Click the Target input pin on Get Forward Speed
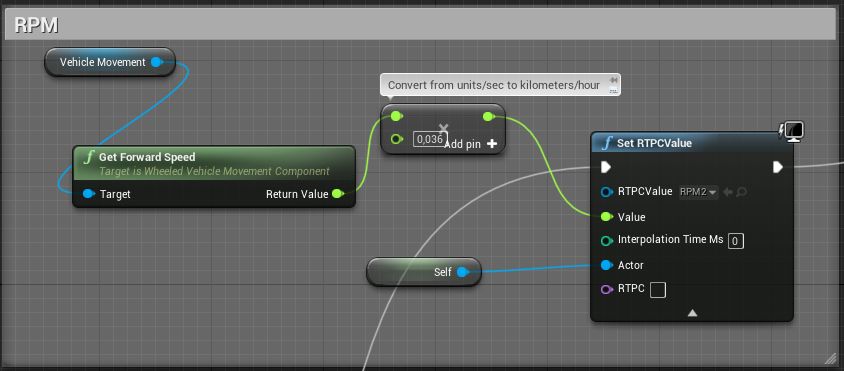 [89, 194]
